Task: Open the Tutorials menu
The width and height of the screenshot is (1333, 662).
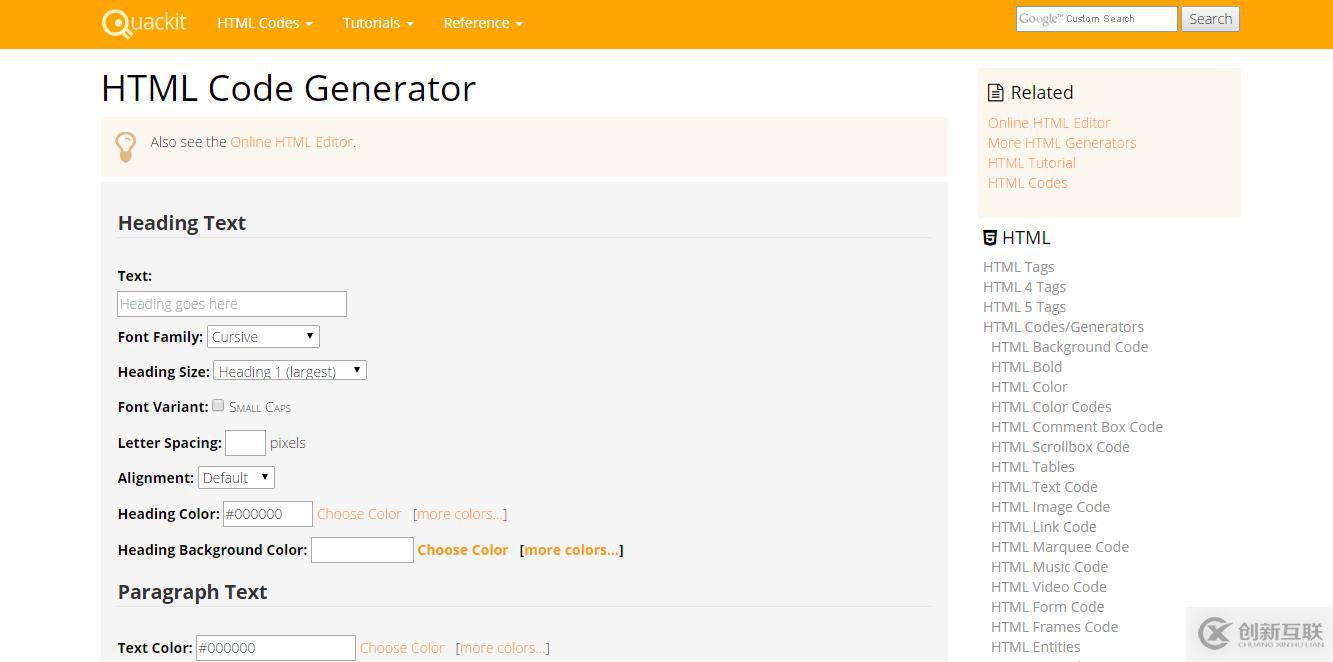Action: 377,22
